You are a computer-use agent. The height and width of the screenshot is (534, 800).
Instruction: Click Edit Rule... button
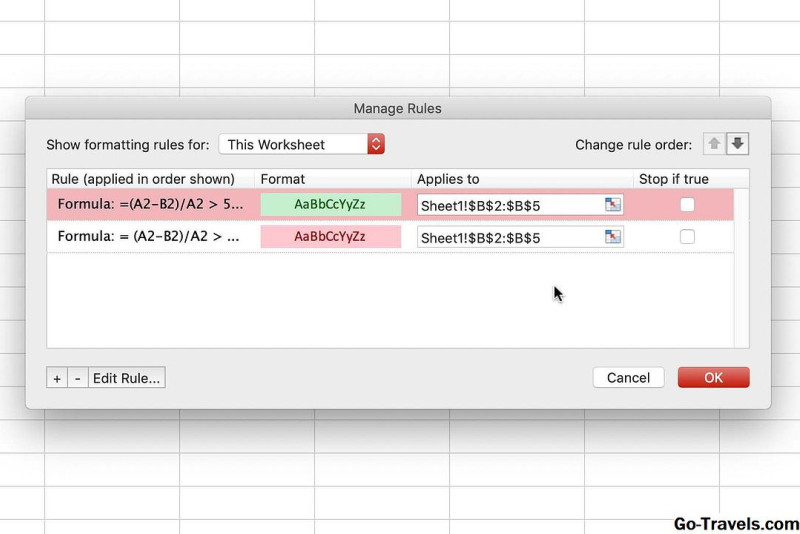(x=127, y=378)
